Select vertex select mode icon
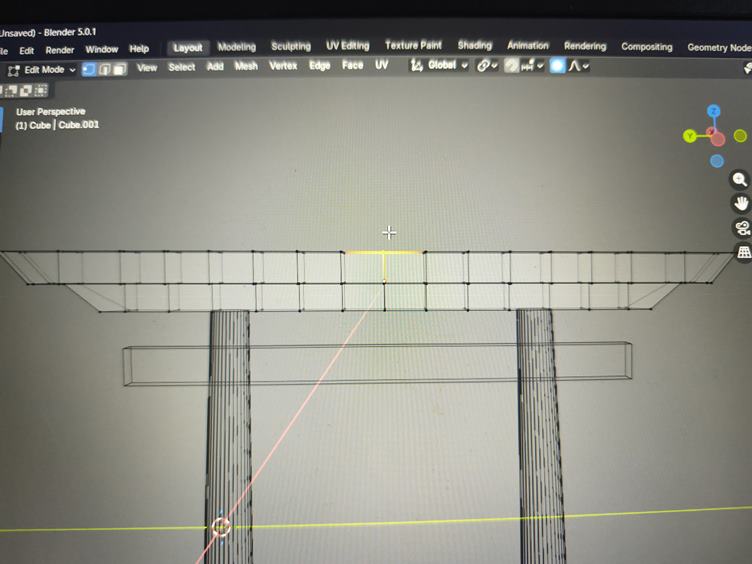The height and width of the screenshot is (564, 752). click(x=88, y=69)
